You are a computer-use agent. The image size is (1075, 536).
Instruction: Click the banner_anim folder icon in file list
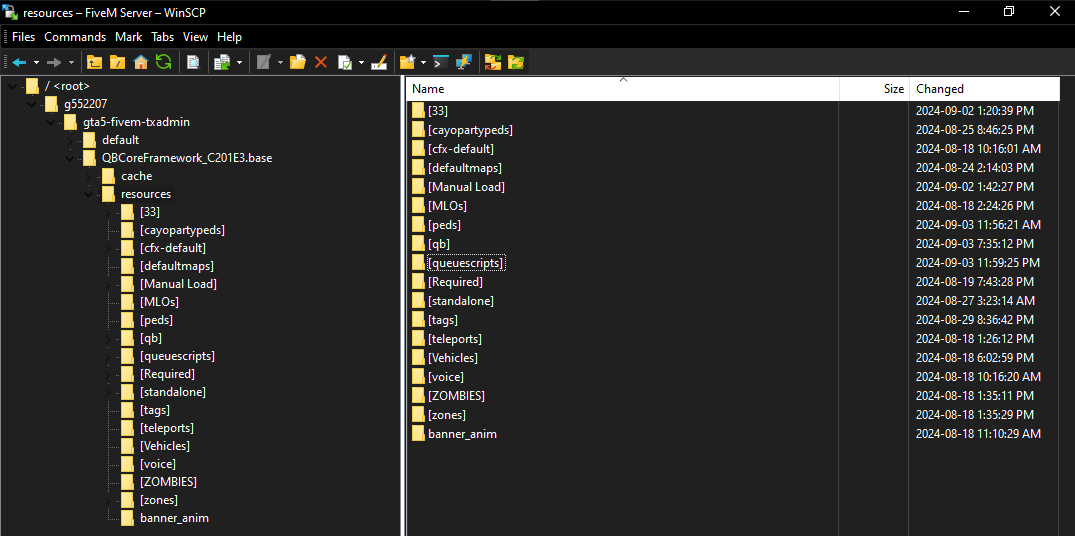pos(418,434)
